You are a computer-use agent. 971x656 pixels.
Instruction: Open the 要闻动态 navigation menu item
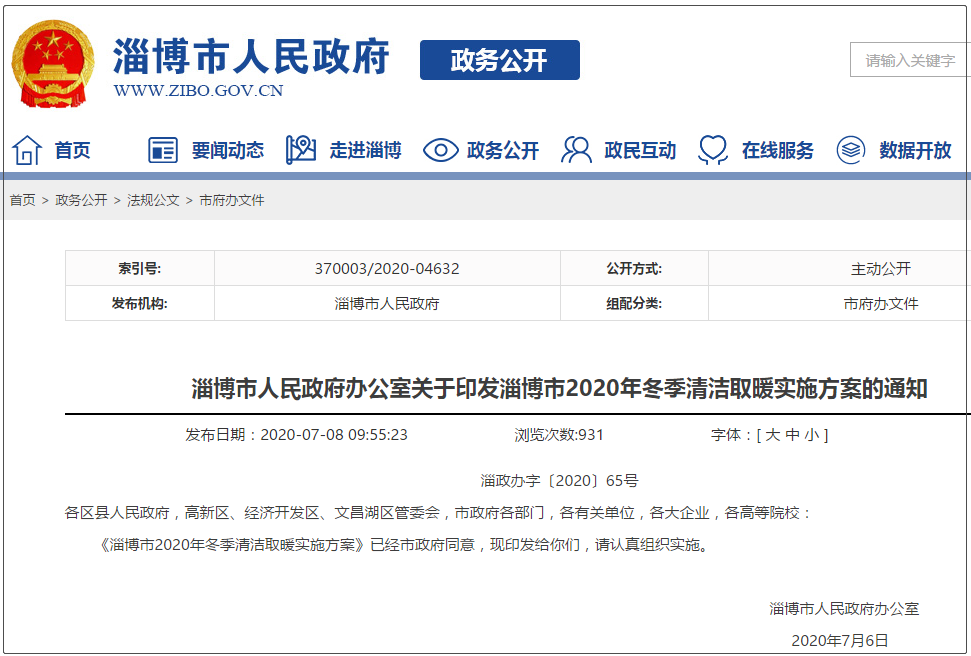coord(228,150)
